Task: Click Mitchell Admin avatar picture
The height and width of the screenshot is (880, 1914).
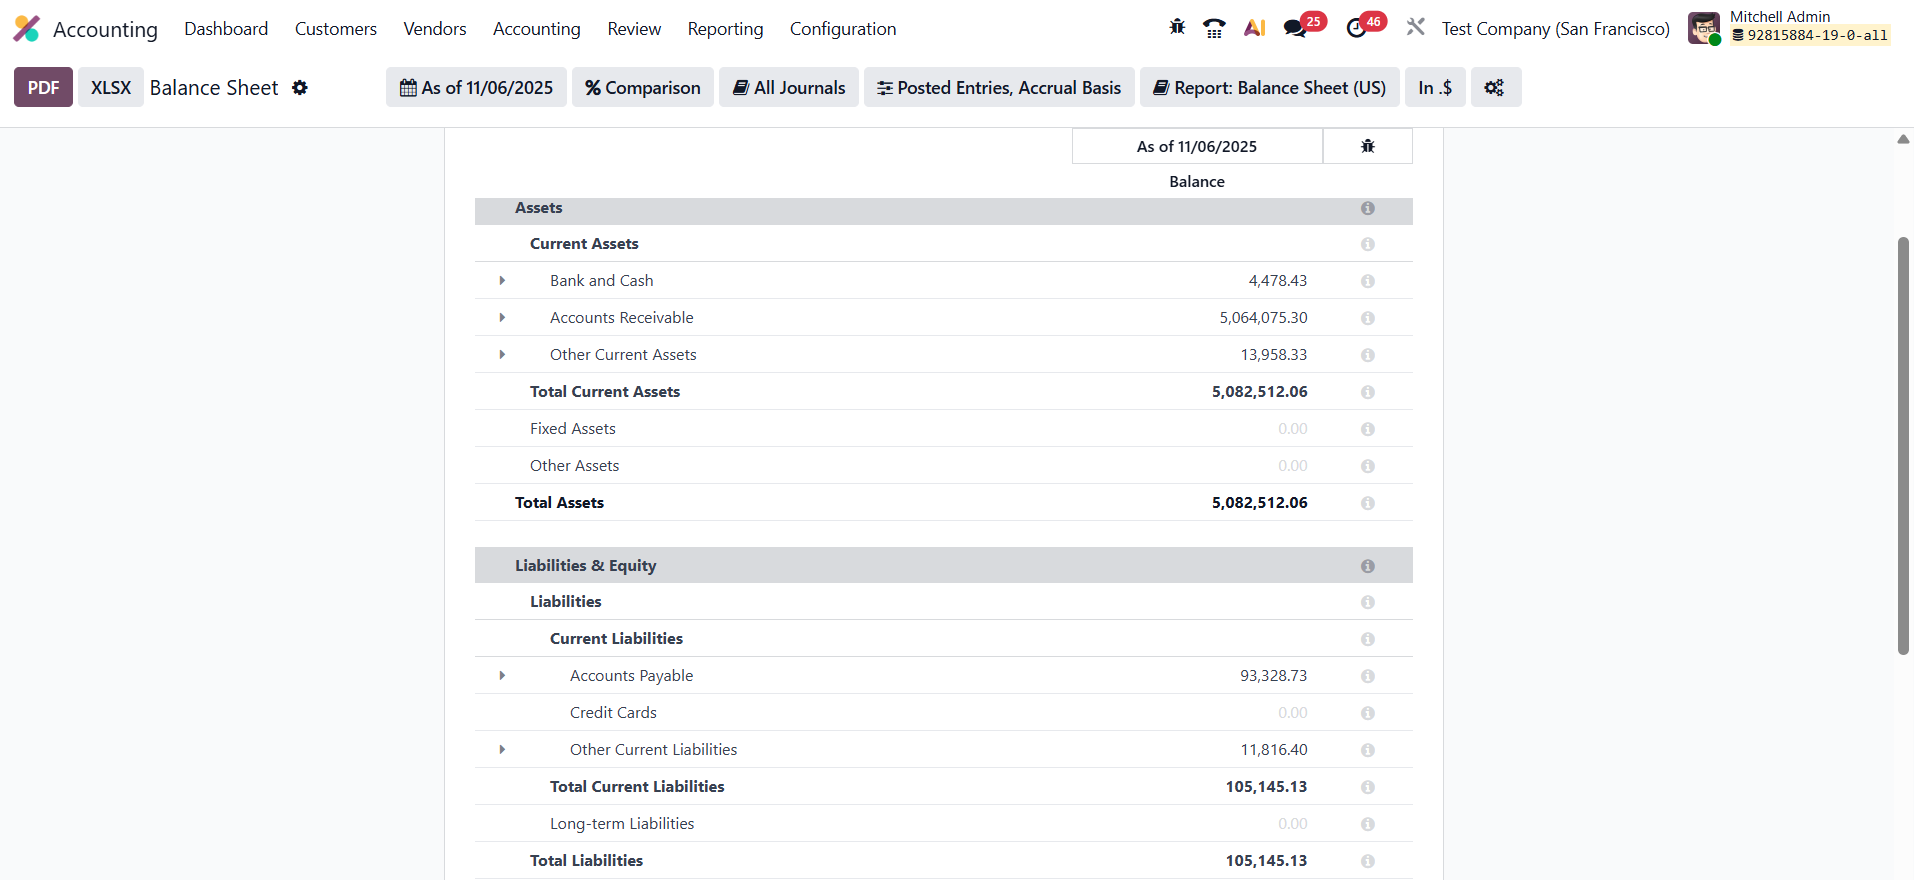Action: [1704, 28]
